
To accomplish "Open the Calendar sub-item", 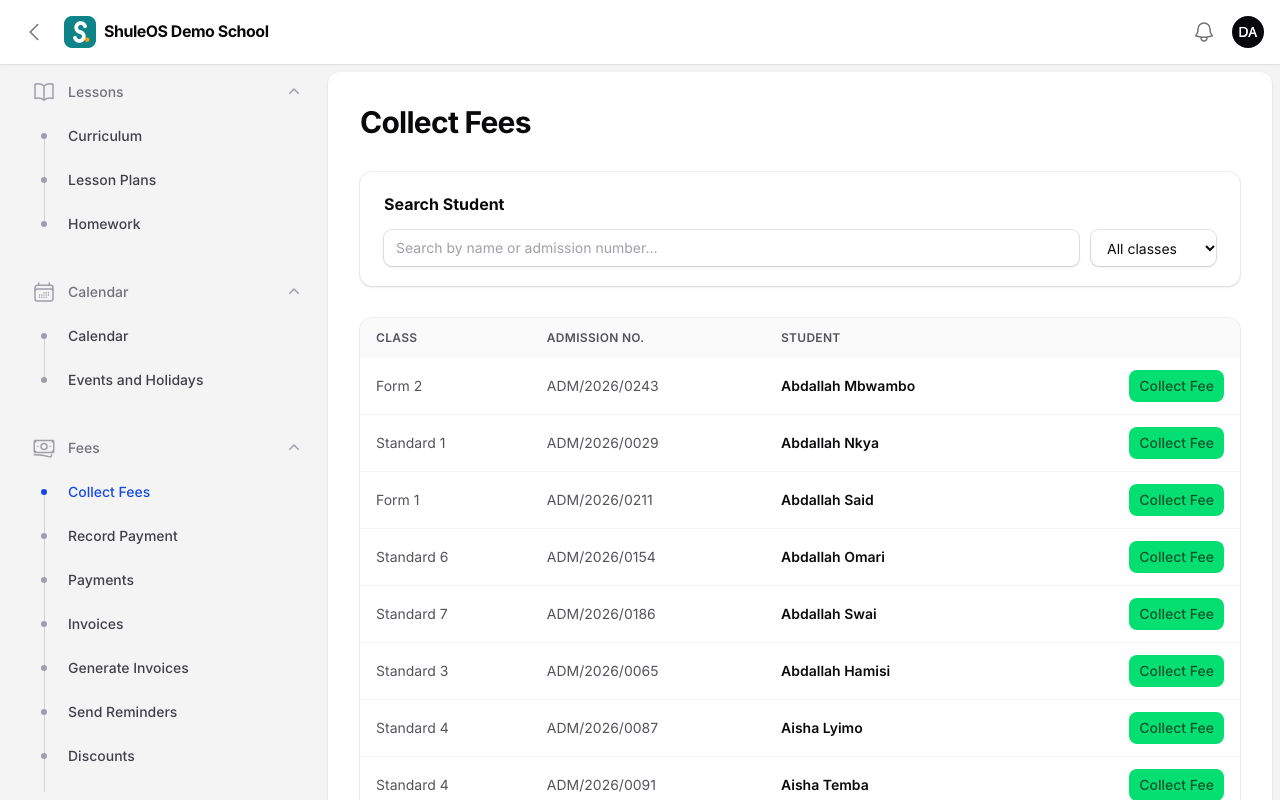I will pos(98,336).
